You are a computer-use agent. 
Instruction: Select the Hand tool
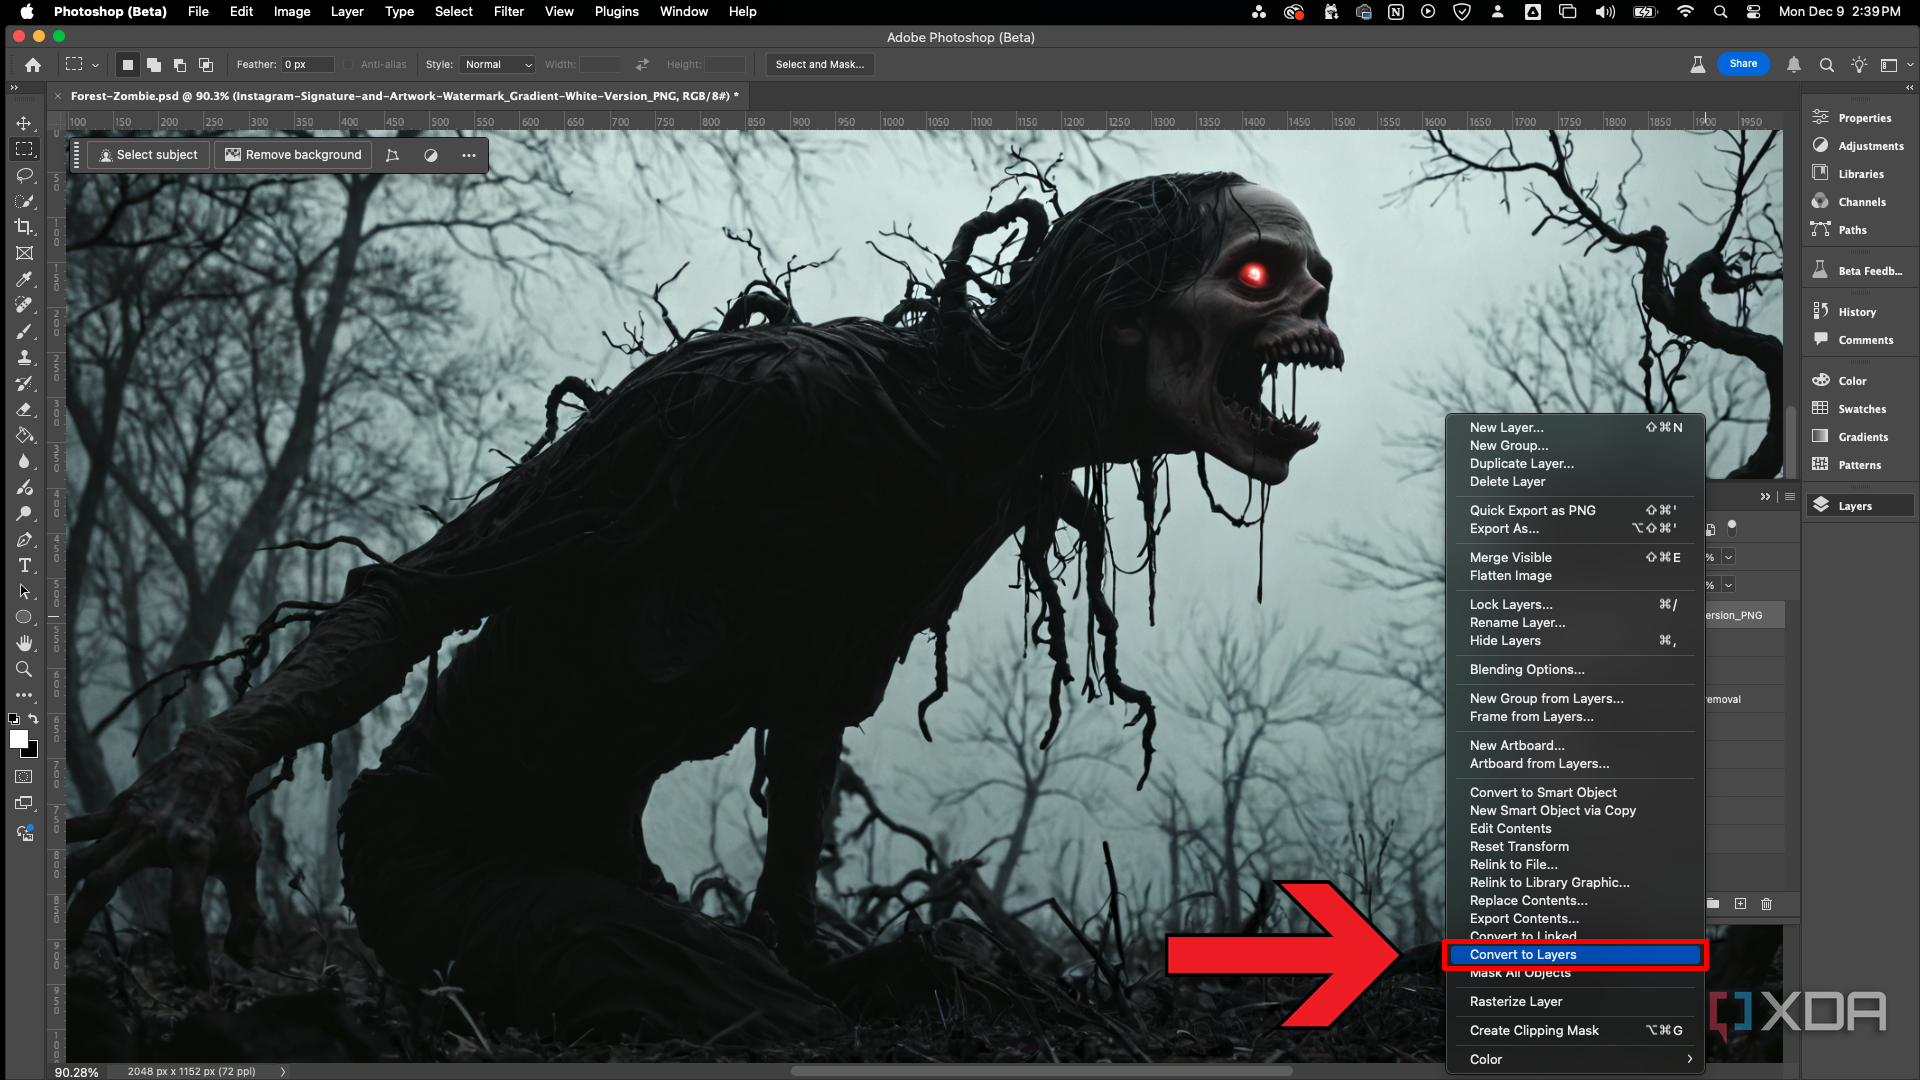(24, 643)
